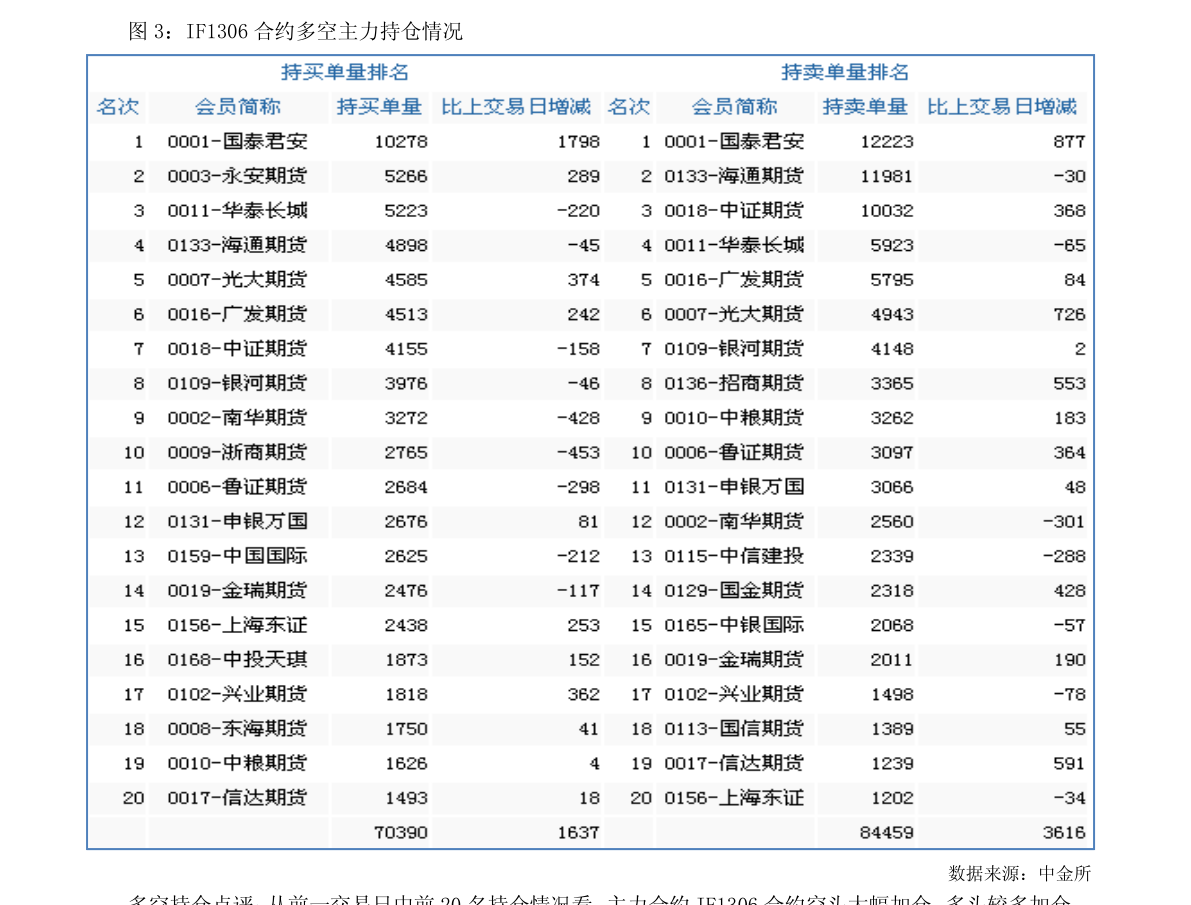Select buy volume 2476
Screen dimensions: 1191x905
[406, 590]
